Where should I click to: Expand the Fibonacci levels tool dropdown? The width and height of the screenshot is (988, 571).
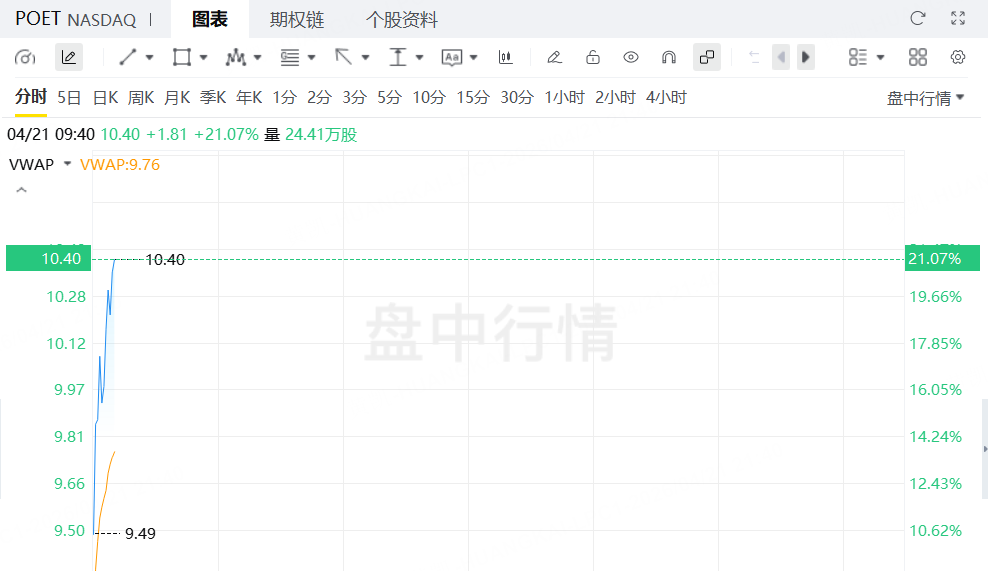tap(311, 57)
